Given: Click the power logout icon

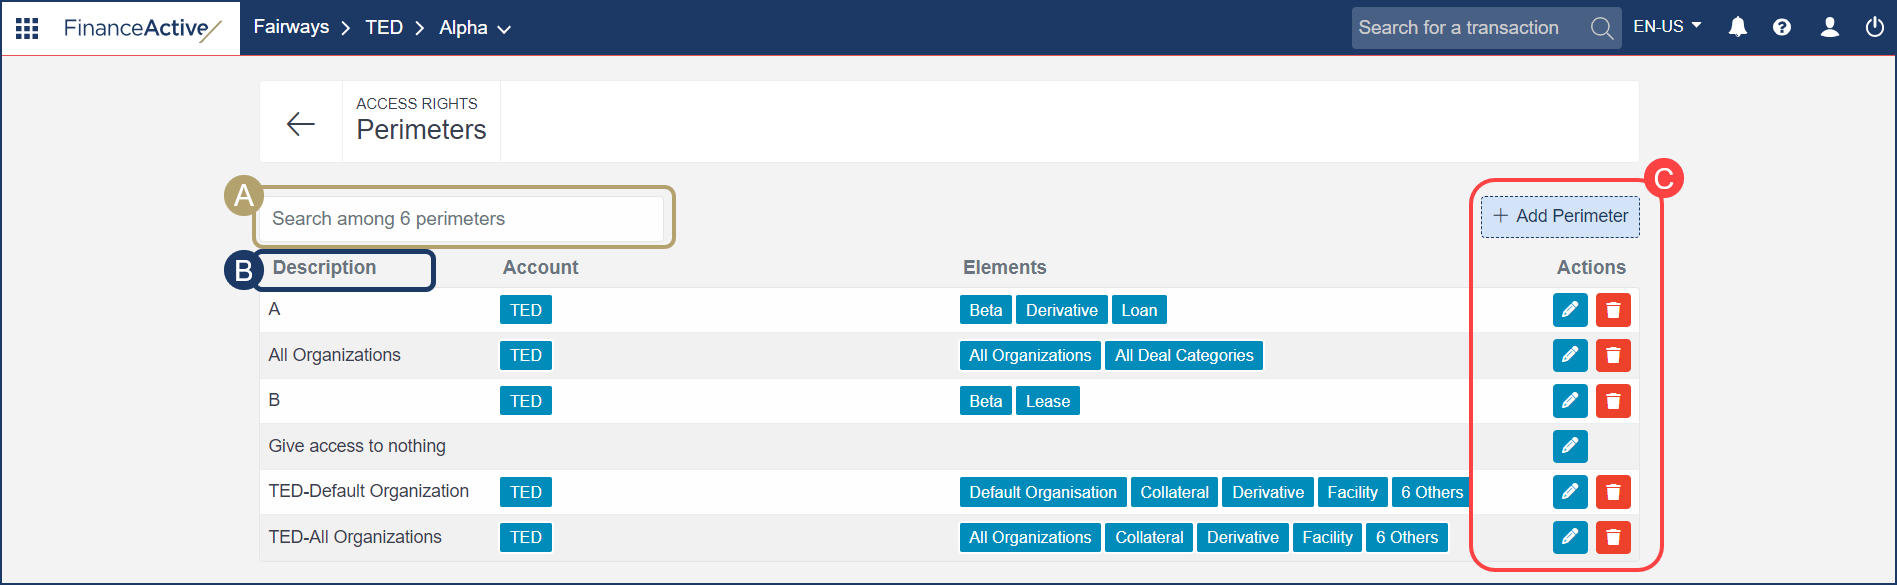Looking at the screenshot, I should pos(1874,27).
